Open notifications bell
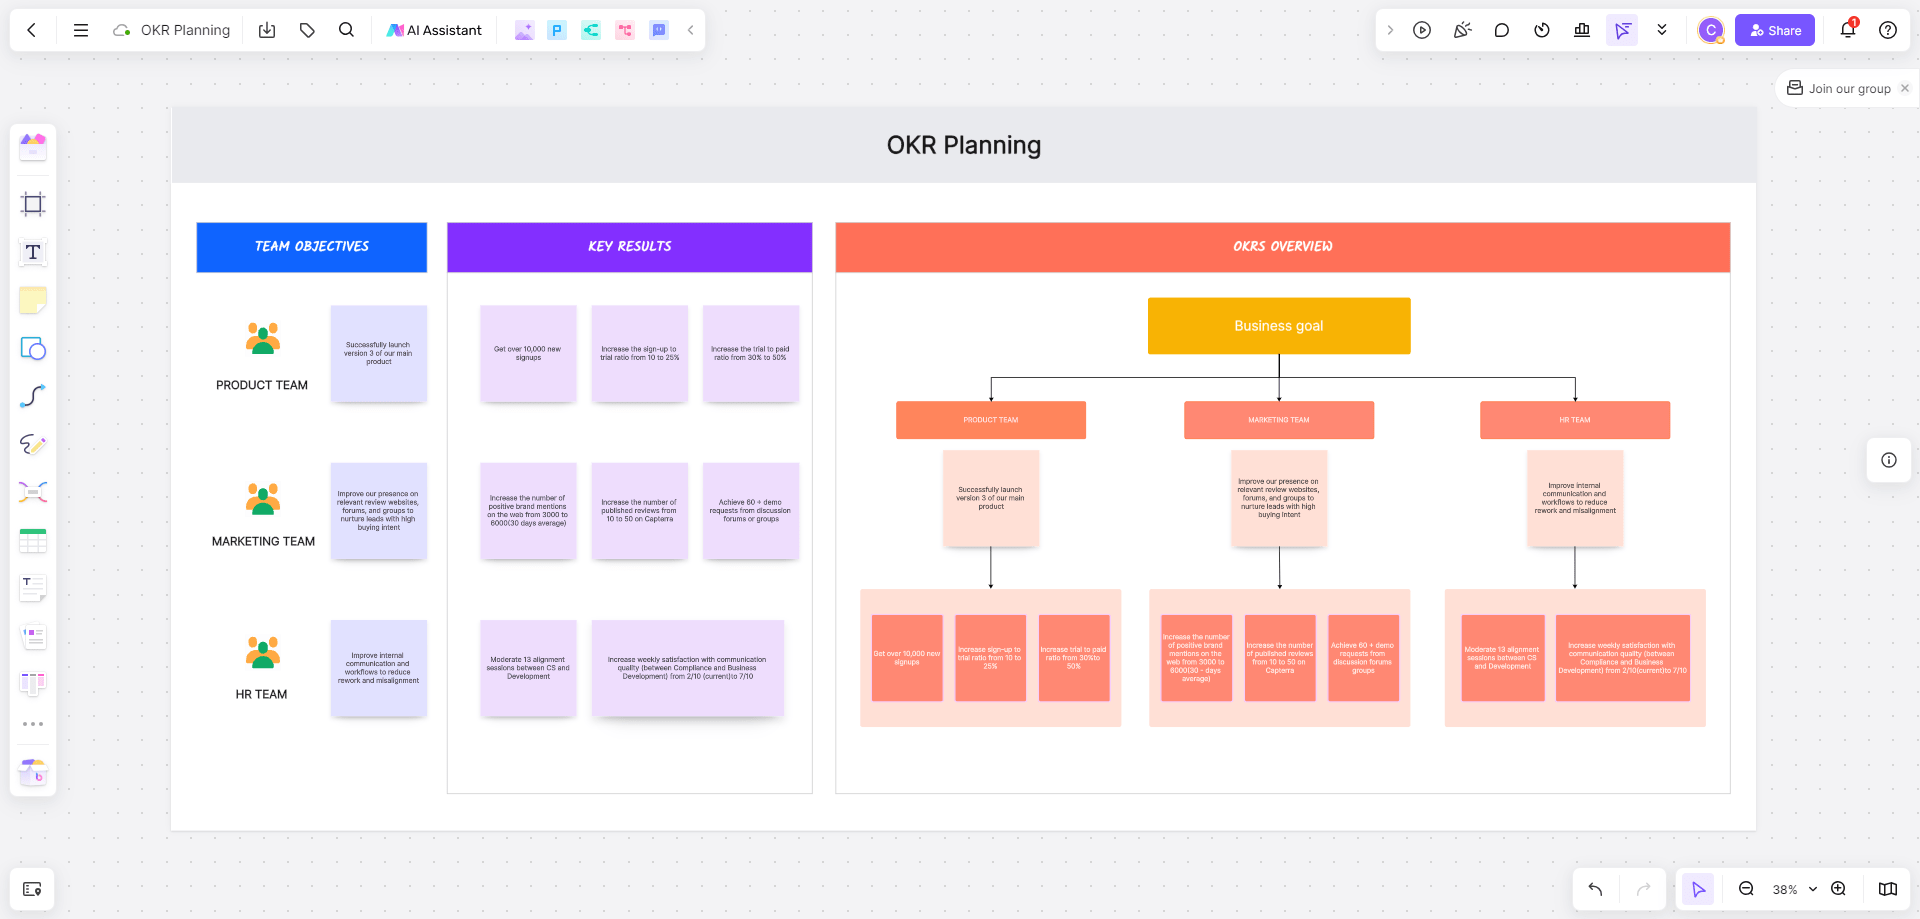 (1848, 29)
